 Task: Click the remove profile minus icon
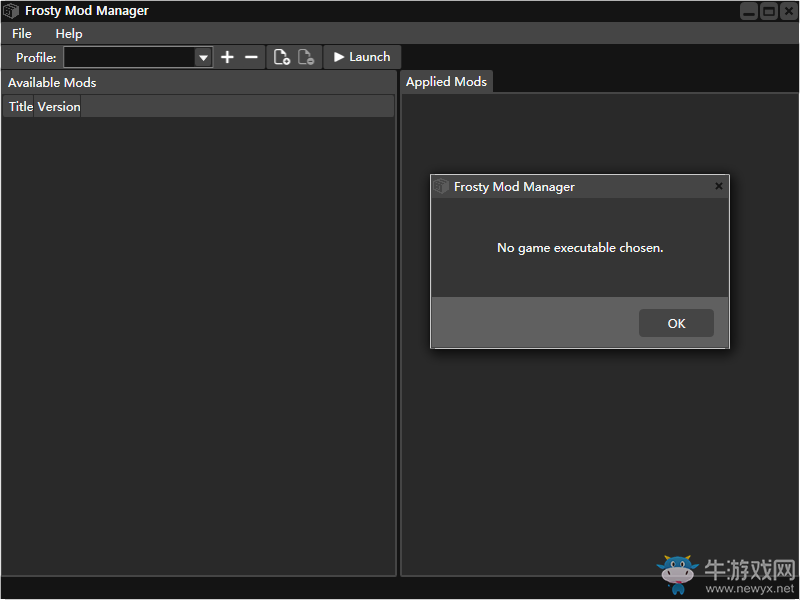point(251,57)
